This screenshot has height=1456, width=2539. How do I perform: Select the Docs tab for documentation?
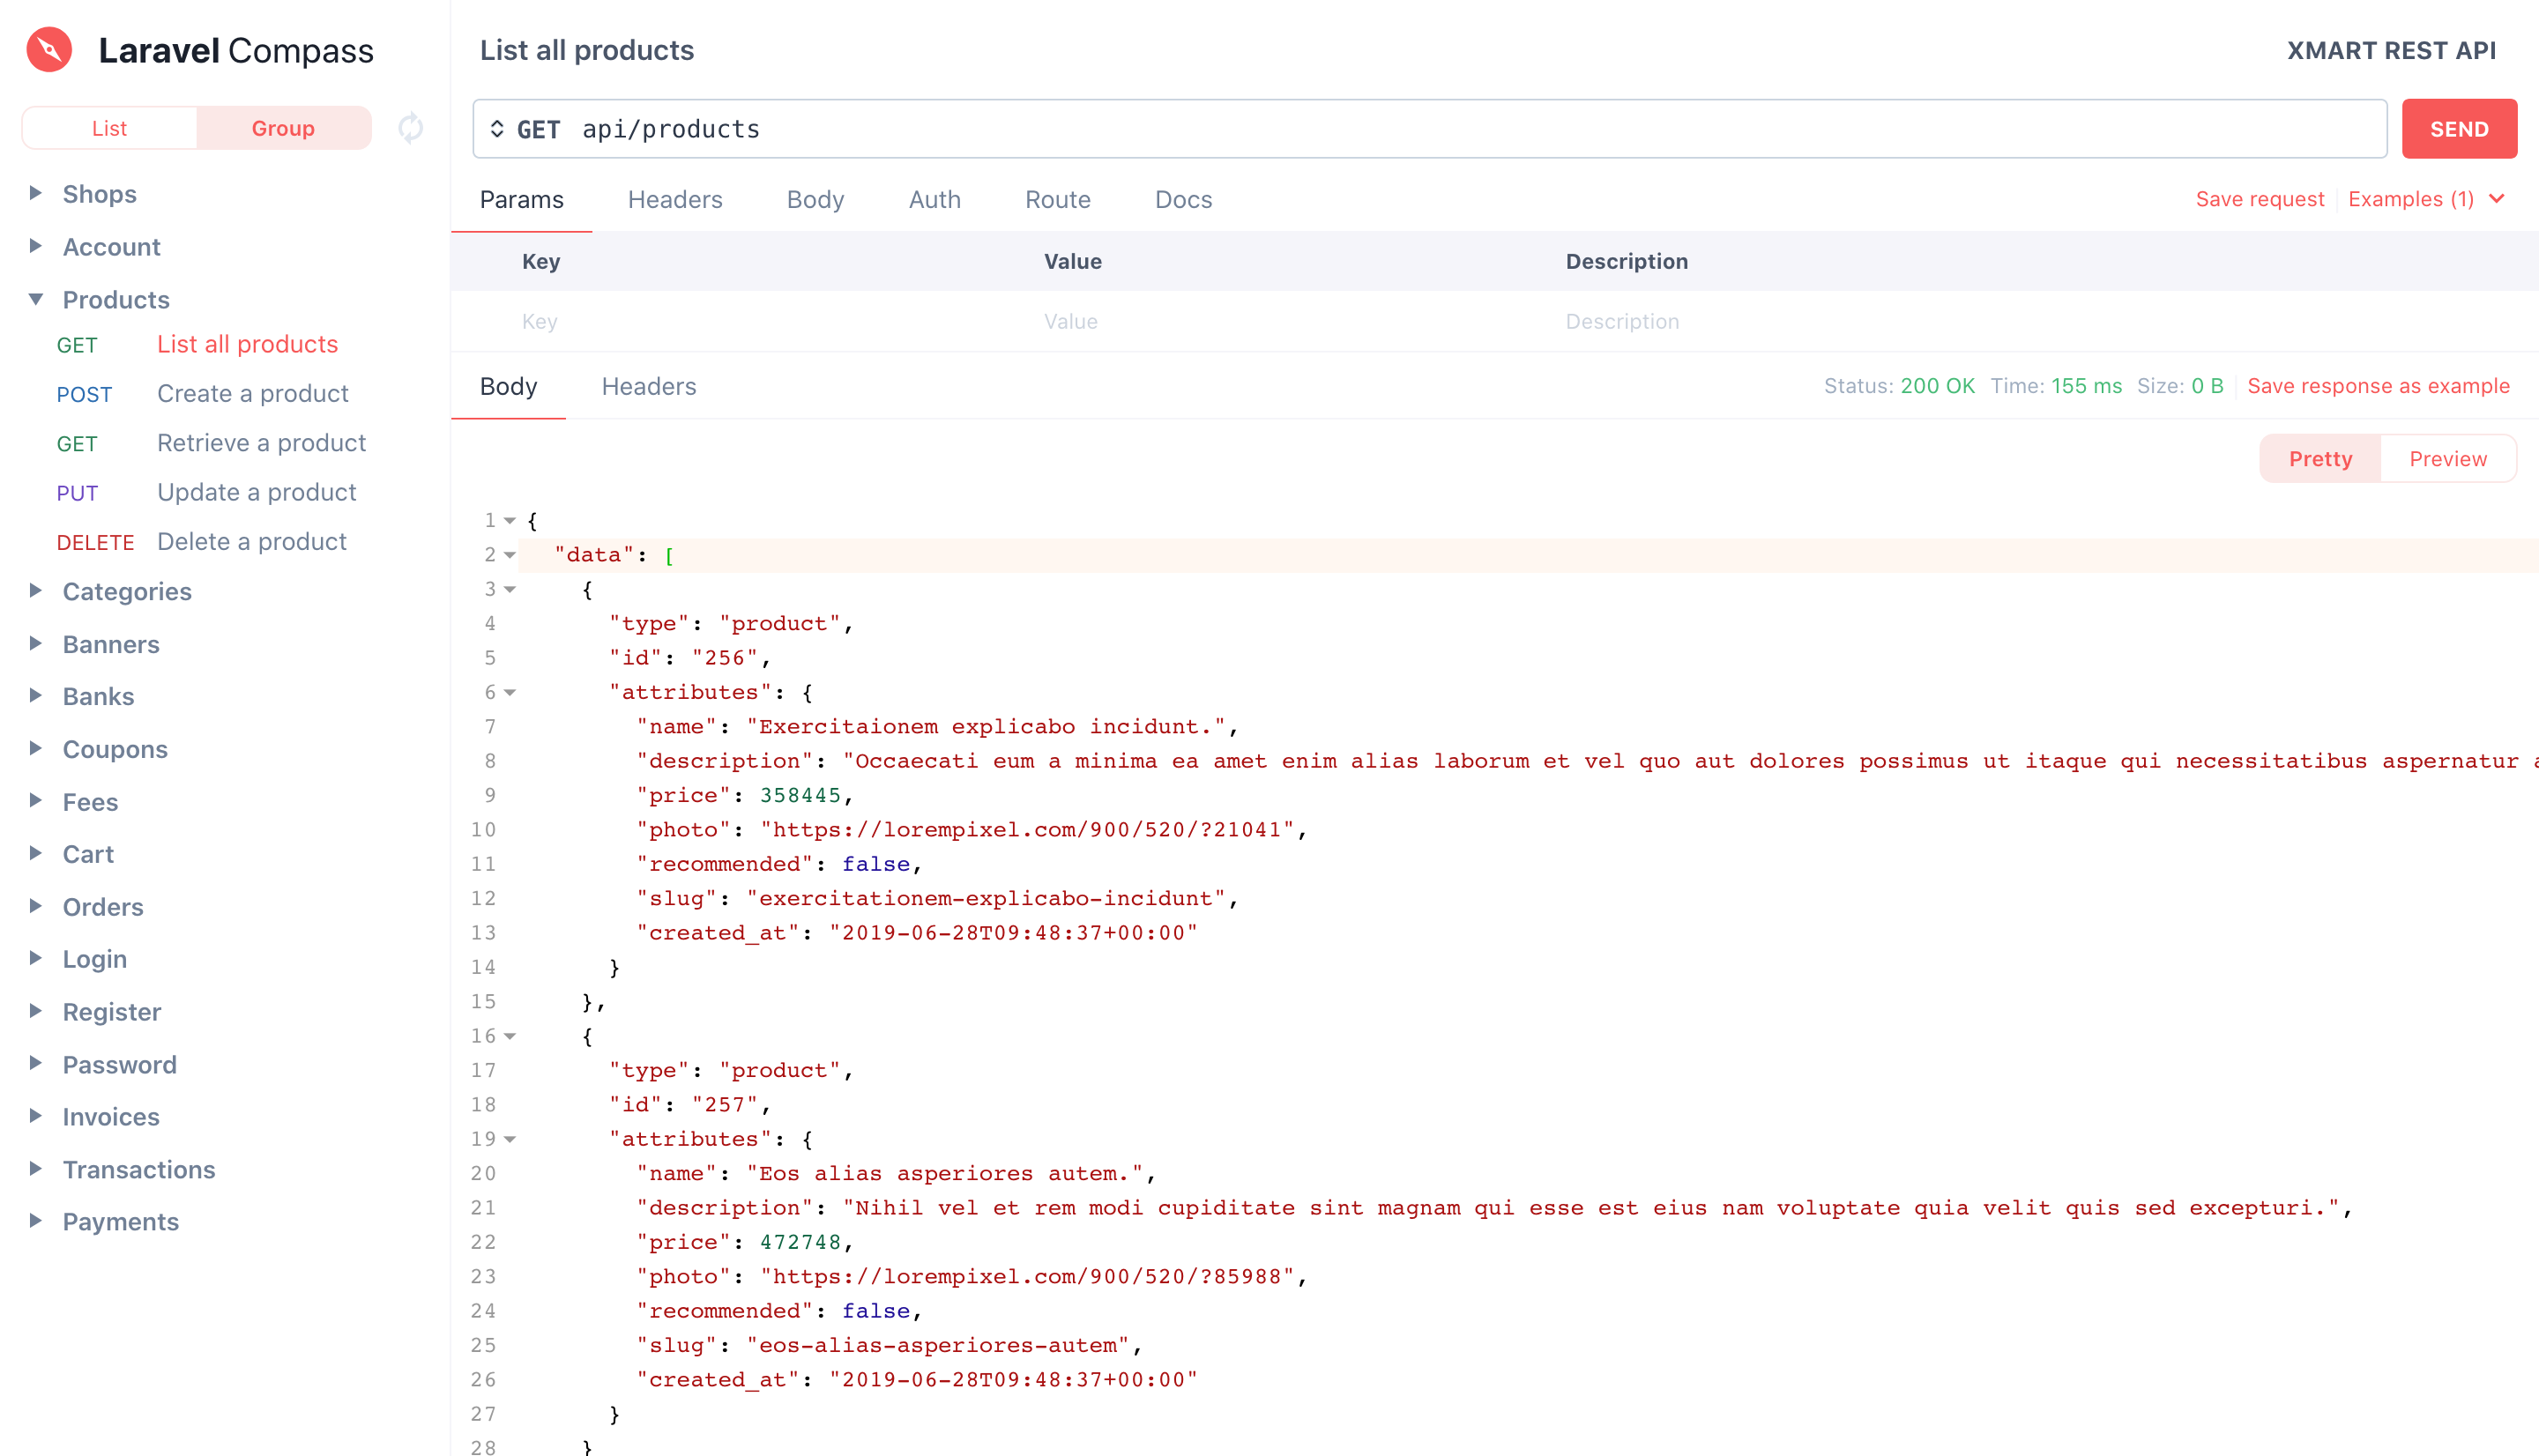(1182, 199)
